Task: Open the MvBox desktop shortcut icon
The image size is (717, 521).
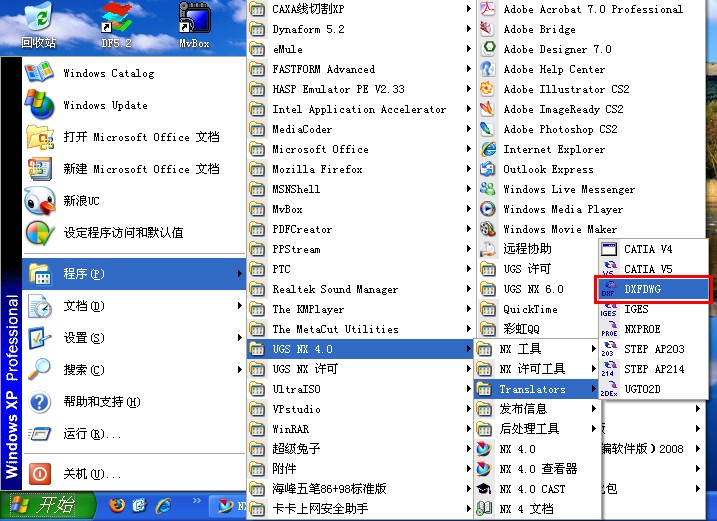Action: pyautogui.click(x=194, y=24)
